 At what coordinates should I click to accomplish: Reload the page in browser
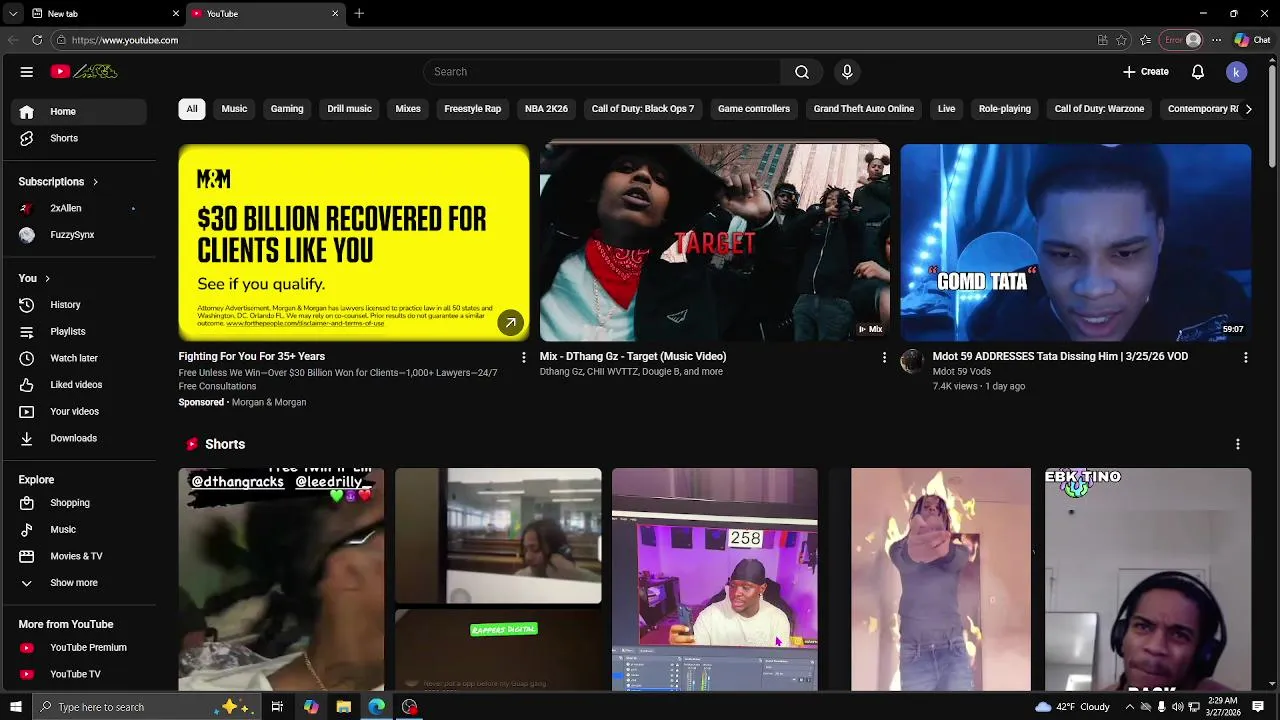click(37, 40)
